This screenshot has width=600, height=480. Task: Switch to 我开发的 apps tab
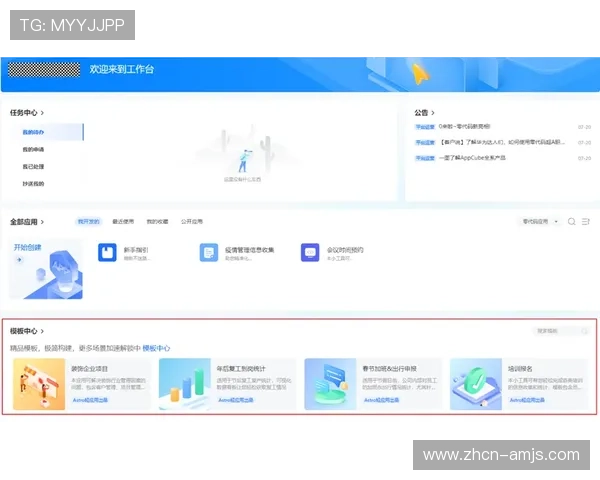coord(88,222)
